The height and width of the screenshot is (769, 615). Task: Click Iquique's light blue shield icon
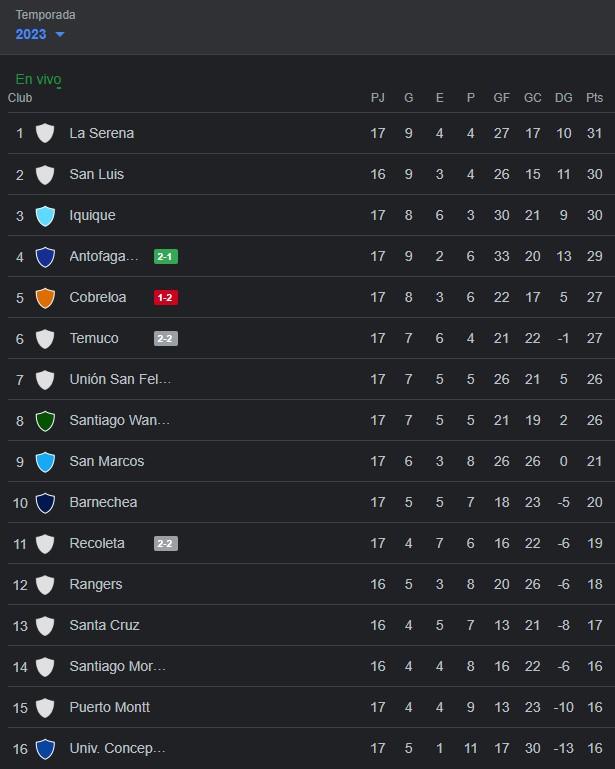(x=45, y=216)
